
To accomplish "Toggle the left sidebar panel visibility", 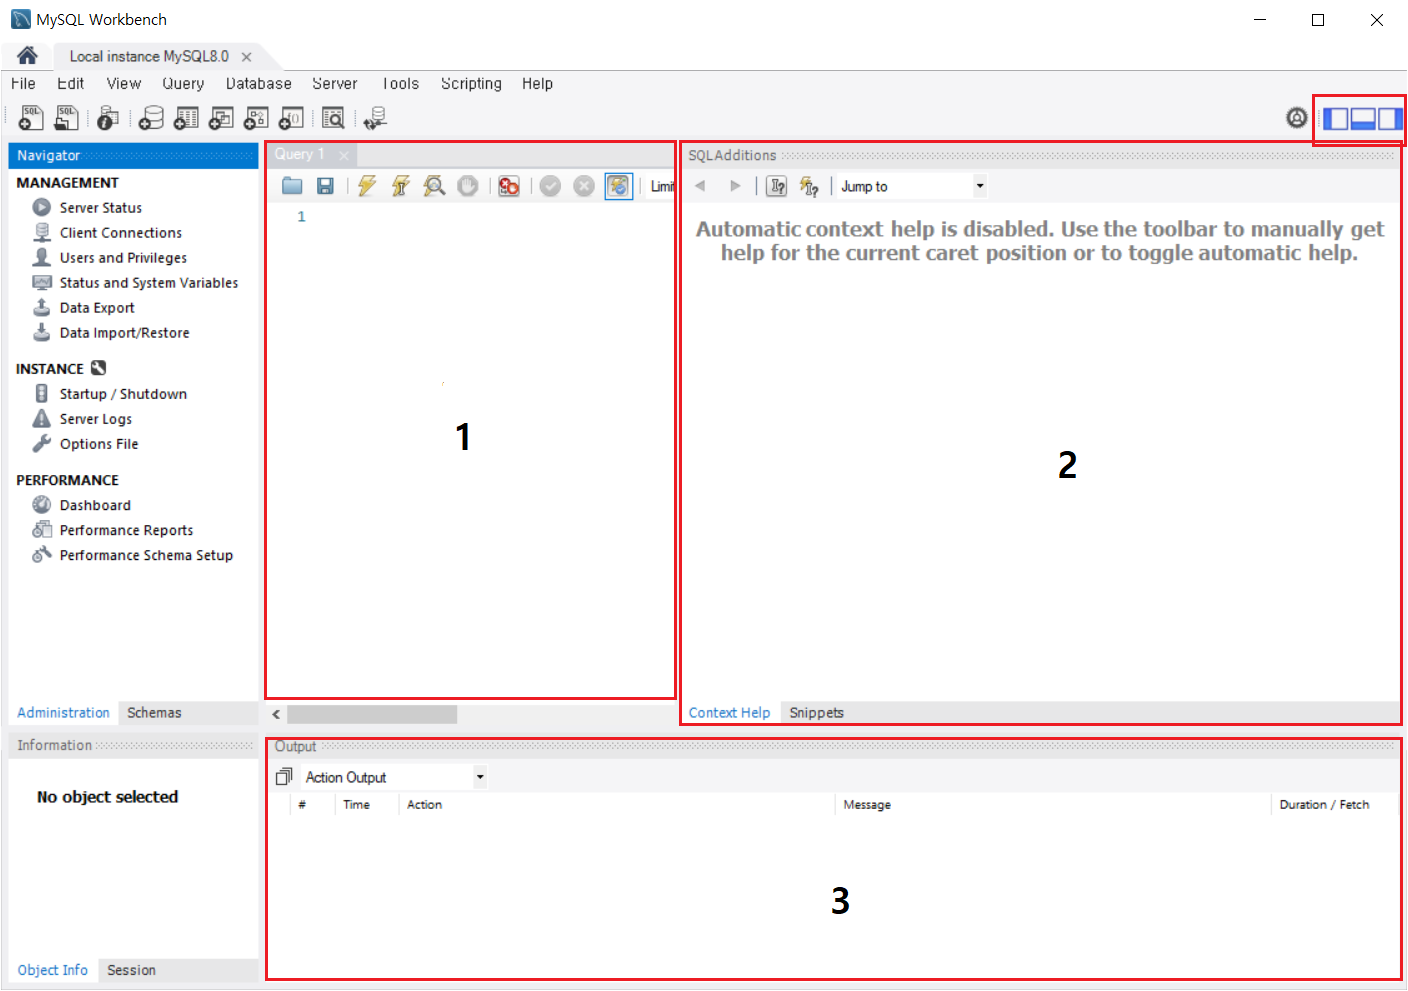I will [1335, 119].
